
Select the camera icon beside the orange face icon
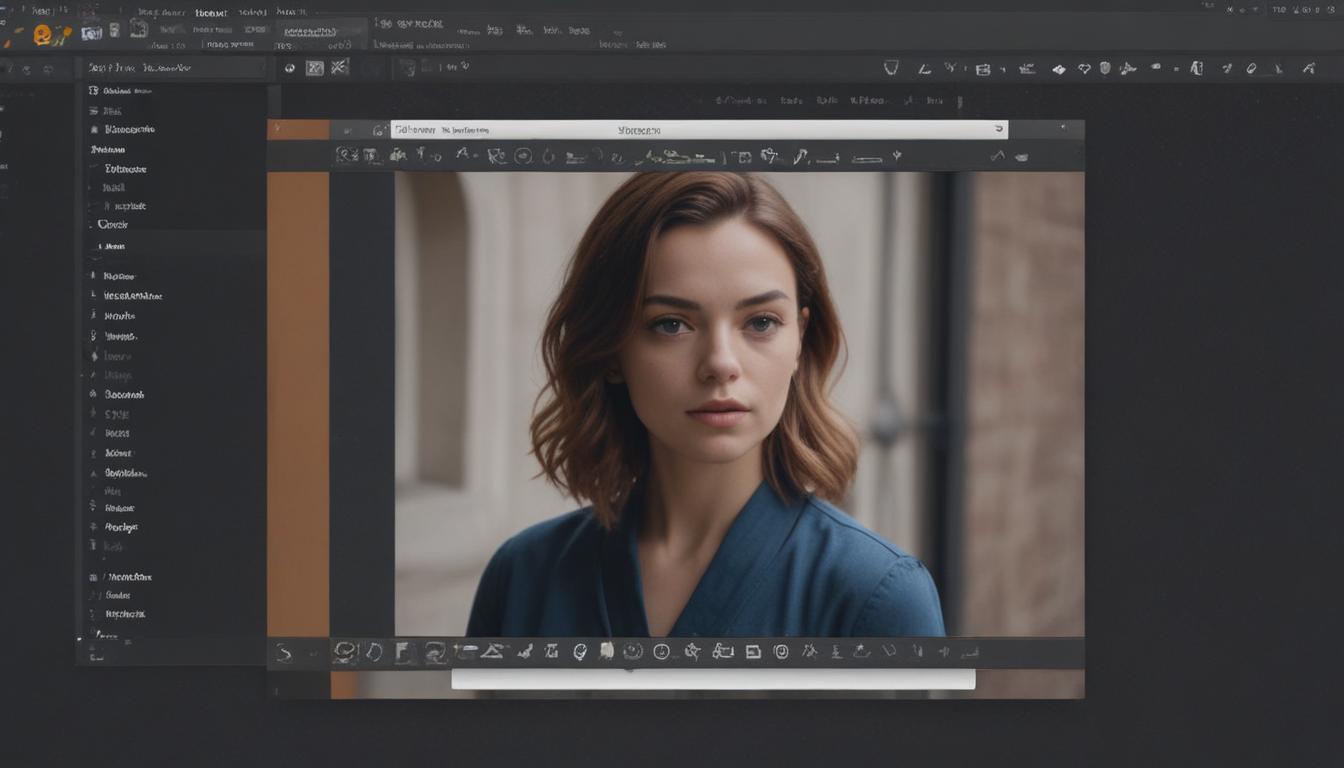(92, 33)
